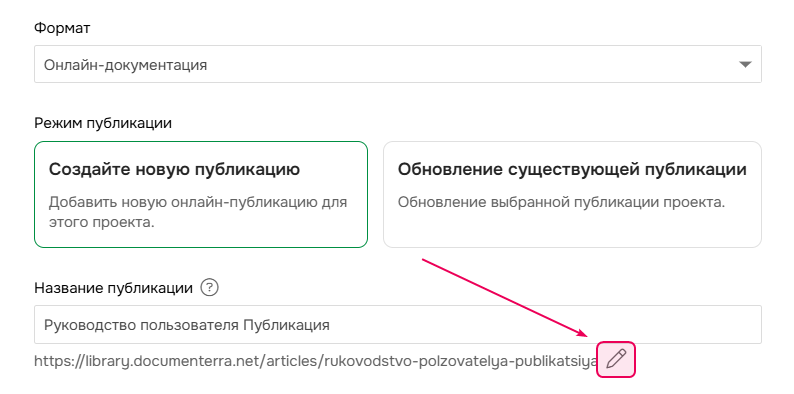The width and height of the screenshot is (794, 394).
Task: Click the Режим публикации label
Action: coord(103,123)
